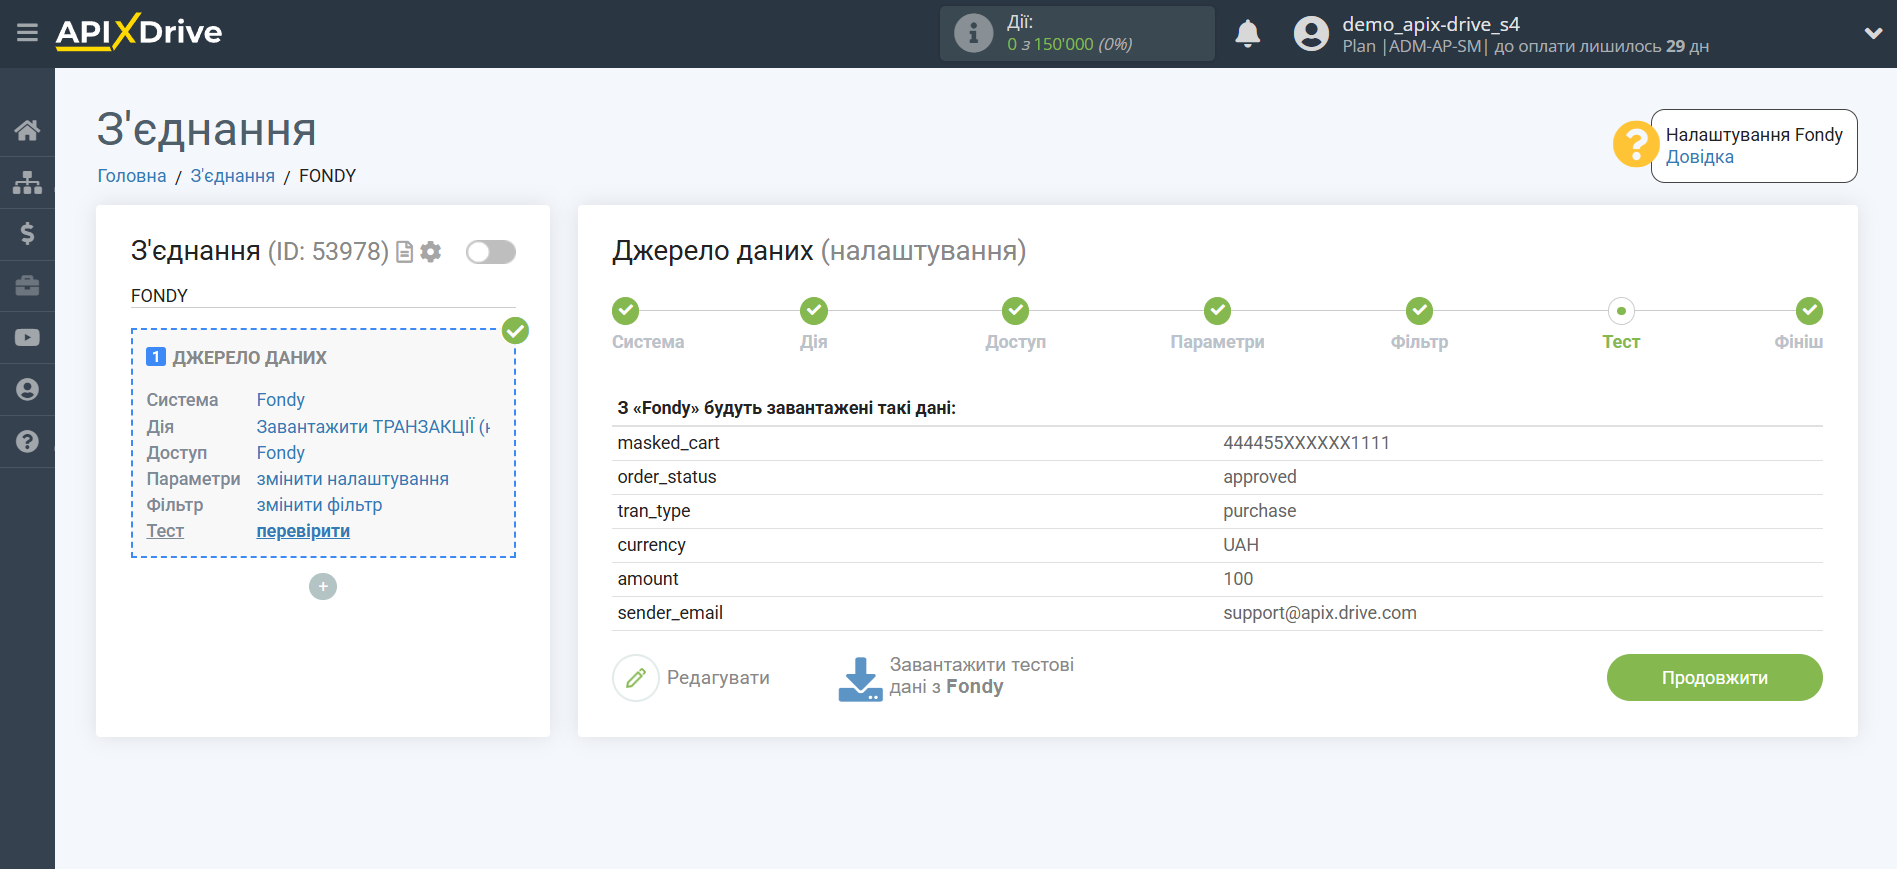Select amount value 100

(x=1238, y=579)
